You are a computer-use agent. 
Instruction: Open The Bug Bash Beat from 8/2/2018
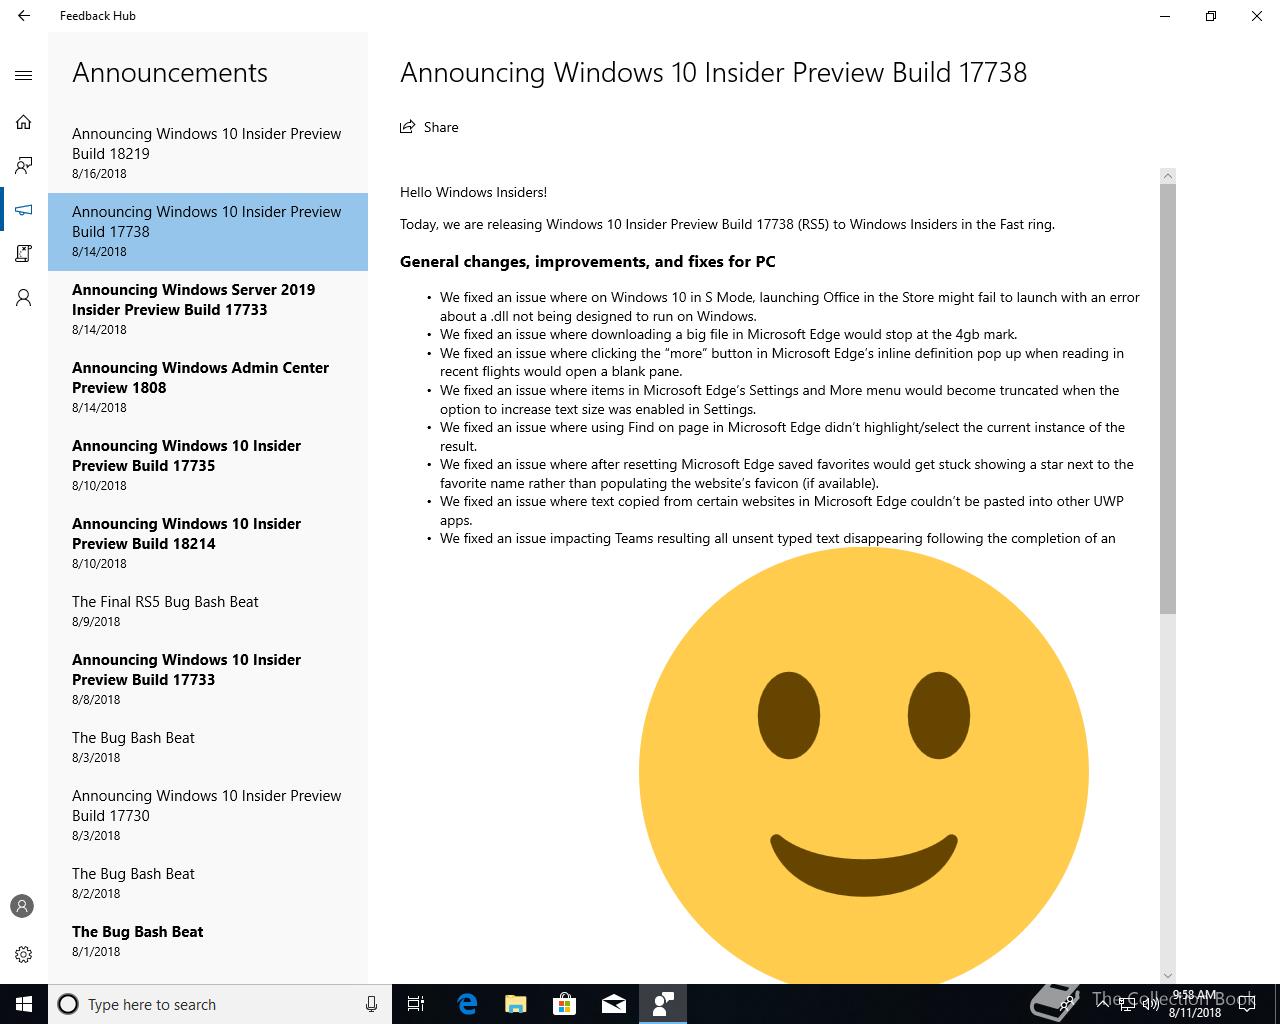(x=208, y=883)
